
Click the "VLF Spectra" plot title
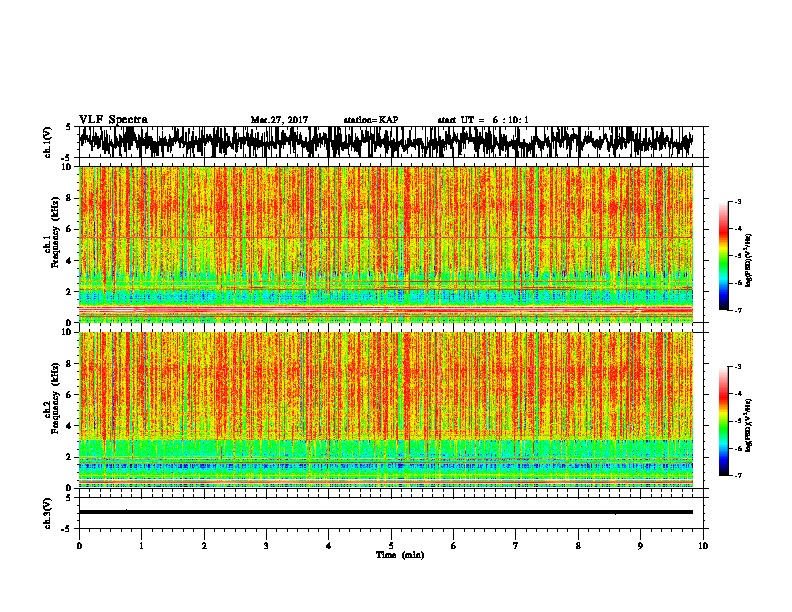point(113,119)
